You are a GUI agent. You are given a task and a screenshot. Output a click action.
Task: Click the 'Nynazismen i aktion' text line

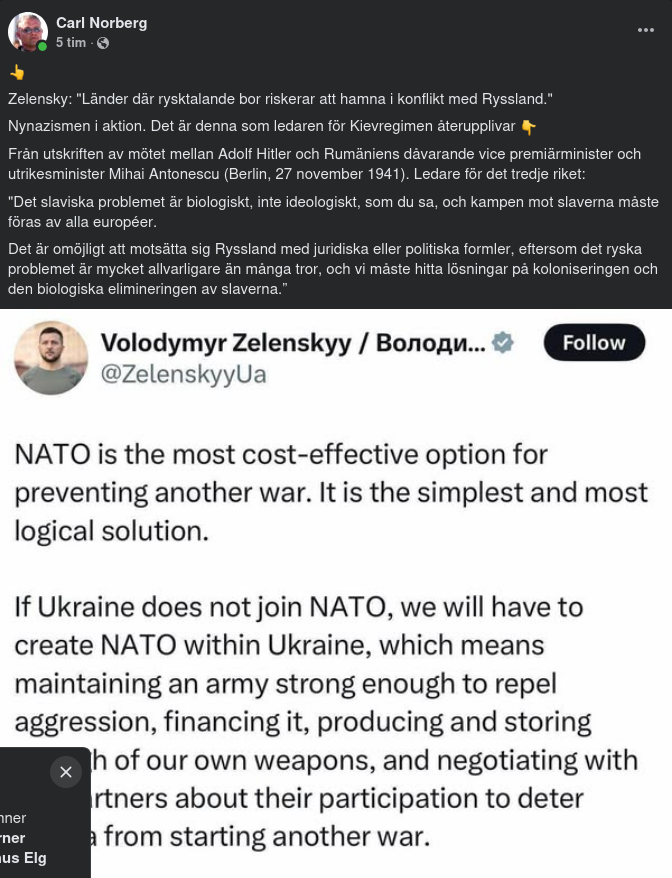pyautogui.click(x=262, y=127)
